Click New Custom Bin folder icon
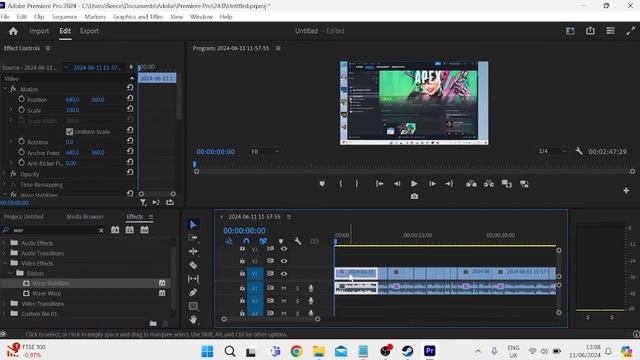The height and width of the screenshot is (360, 640). tap(153, 324)
